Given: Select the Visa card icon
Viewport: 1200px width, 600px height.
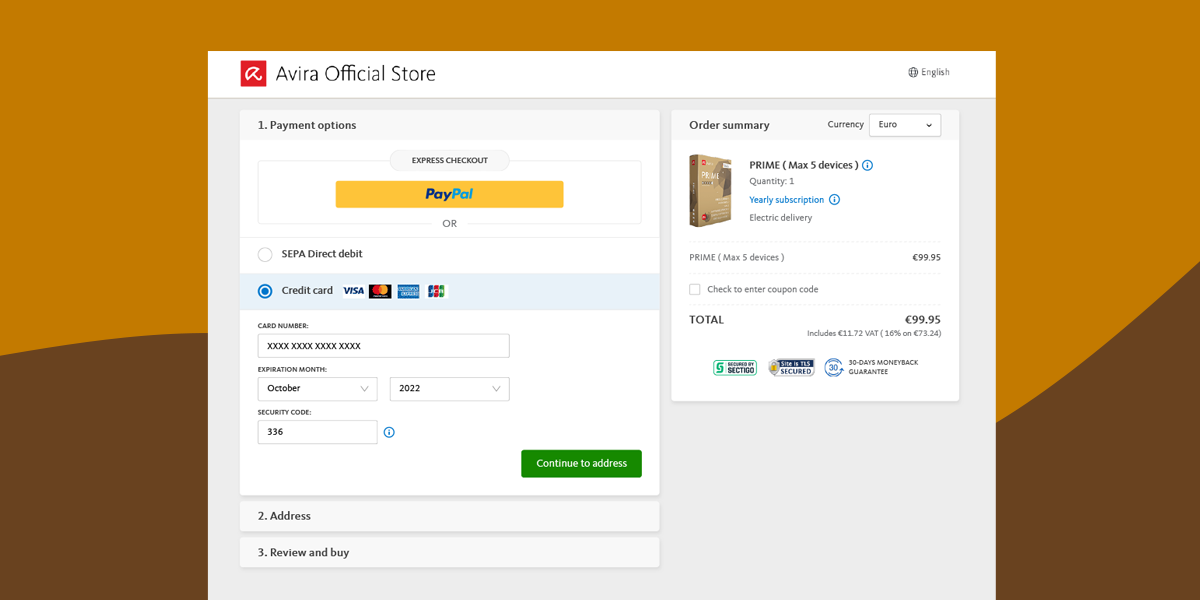Looking at the screenshot, I should pos(353,290).
